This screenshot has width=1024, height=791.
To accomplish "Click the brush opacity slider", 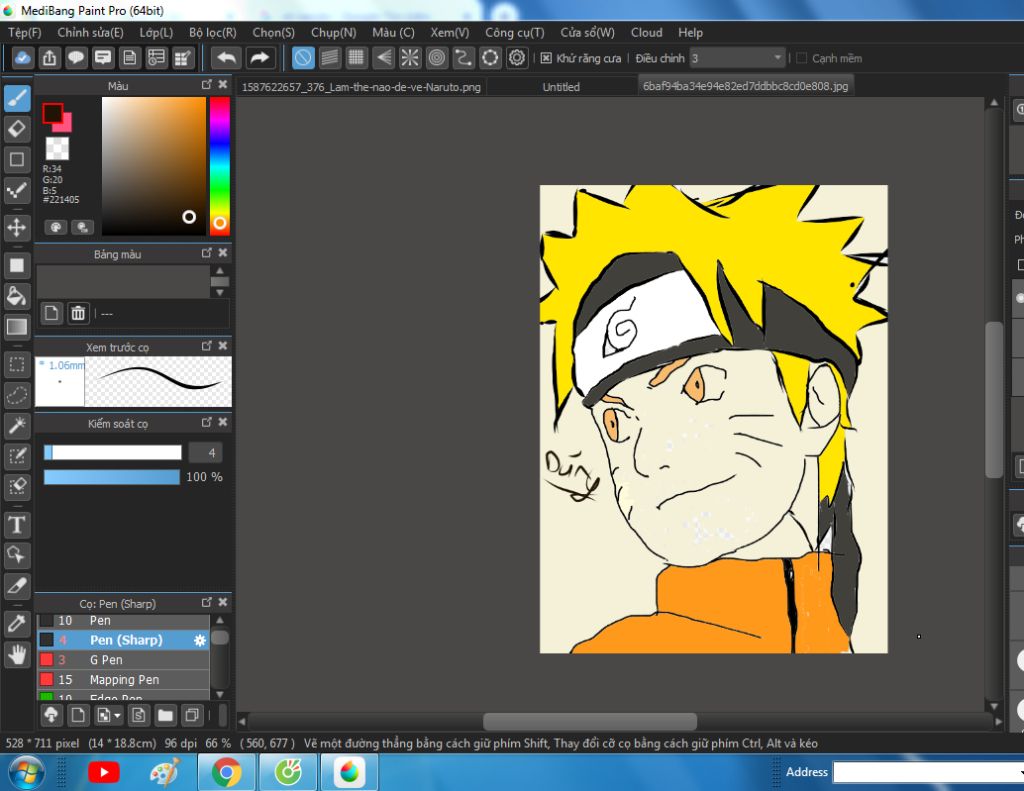I will [x=112, y=477].
